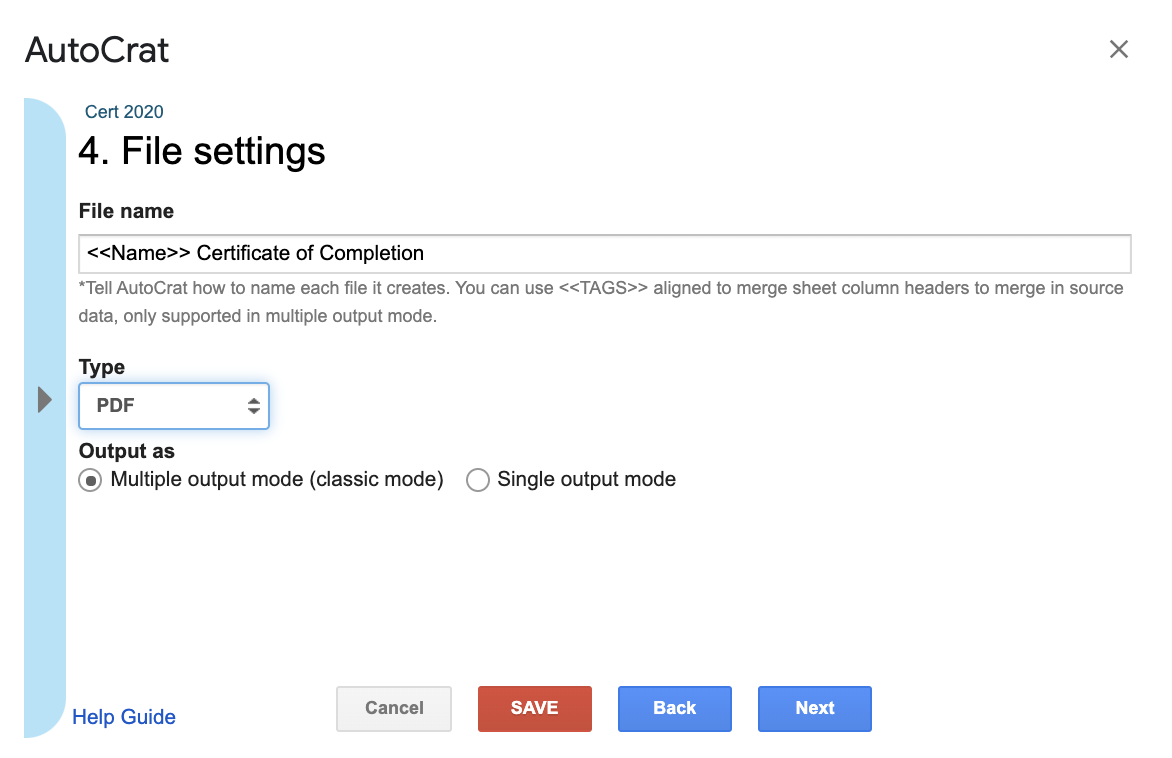Click the AutoCrat title text
This screenshot has height=758, width=1172.
click(x=97, y=50)
